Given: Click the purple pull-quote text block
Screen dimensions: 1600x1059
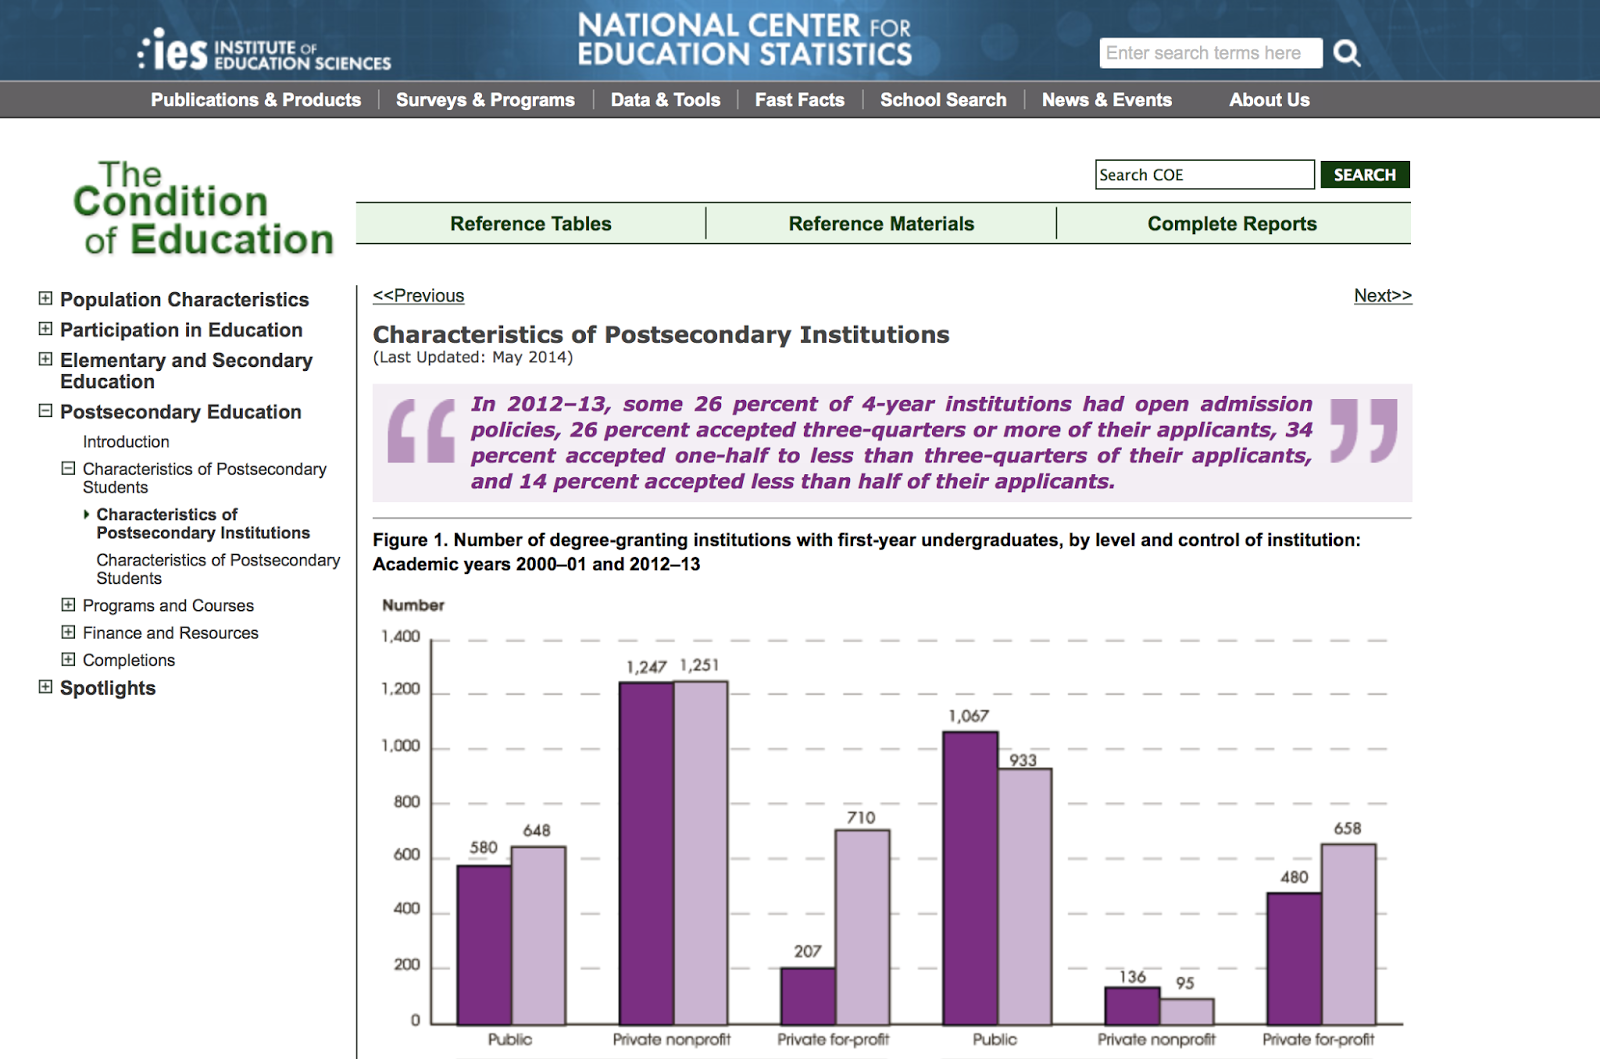Looking at the screenshot, I should 892,443.
